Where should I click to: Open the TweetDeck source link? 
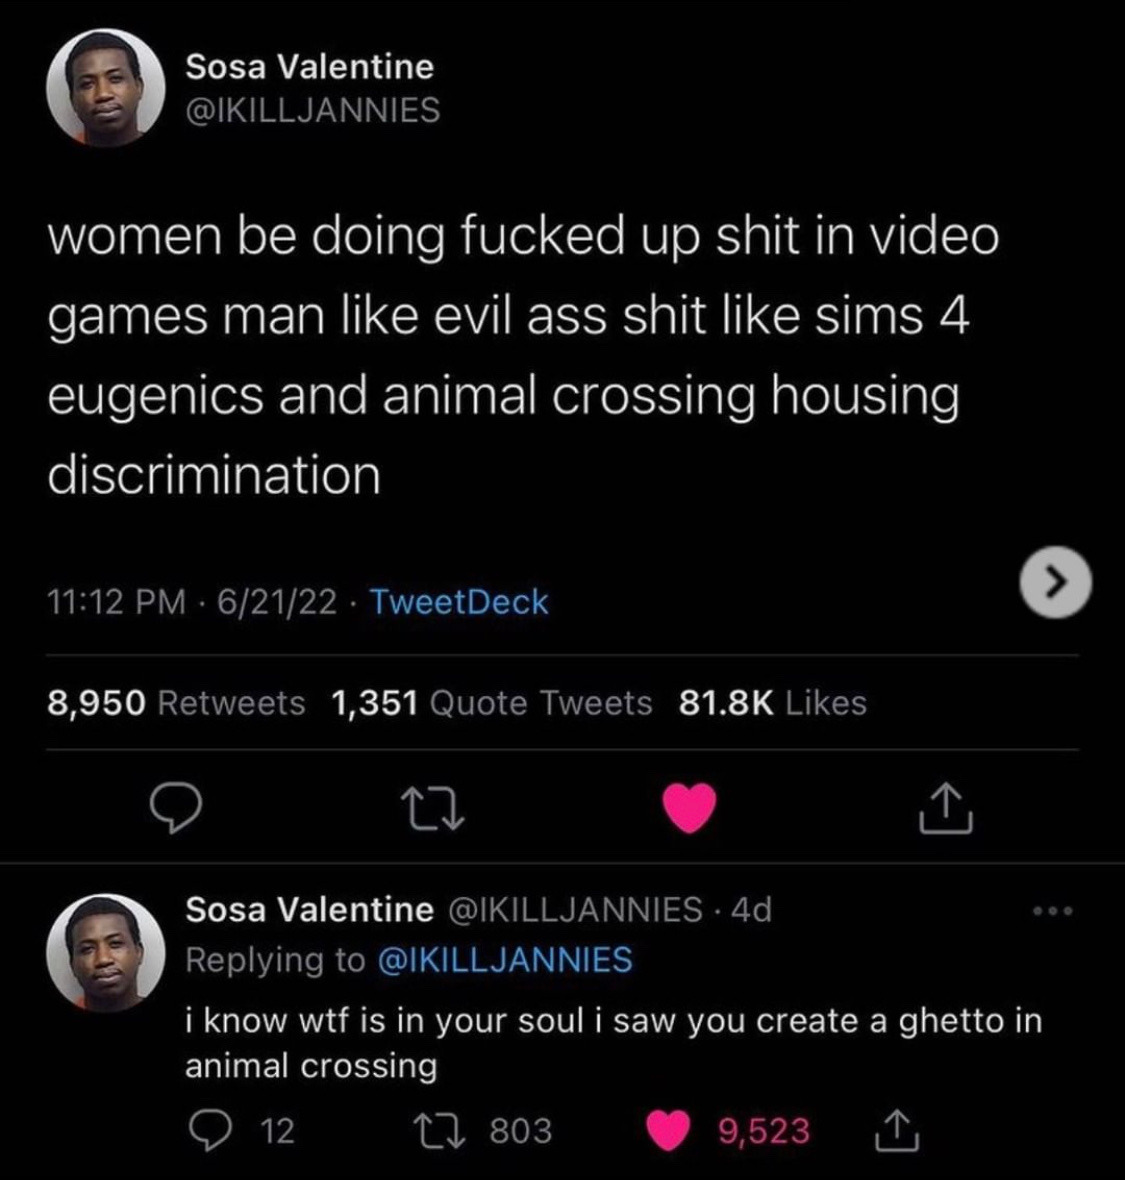[x=460, y=602]
